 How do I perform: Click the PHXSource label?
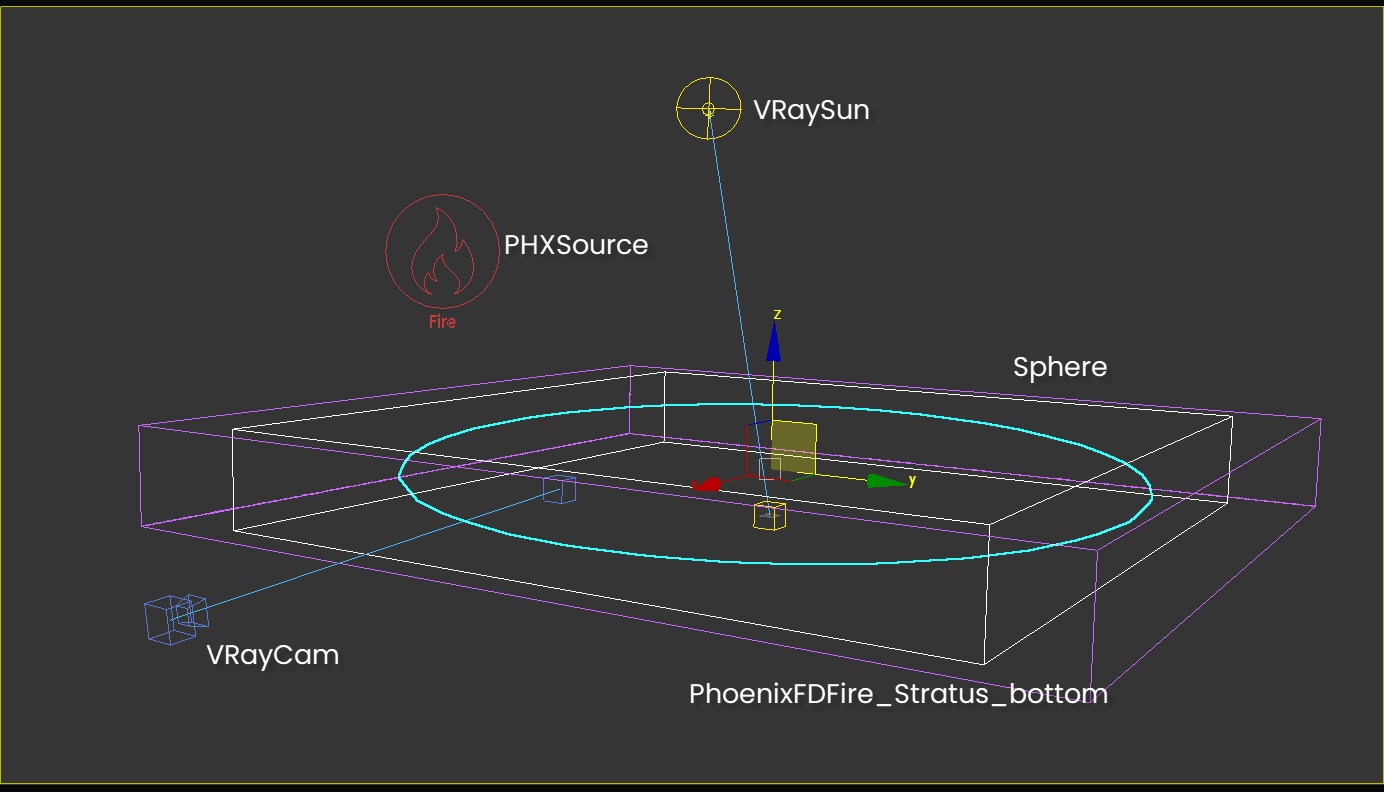(x=576, y=245)
